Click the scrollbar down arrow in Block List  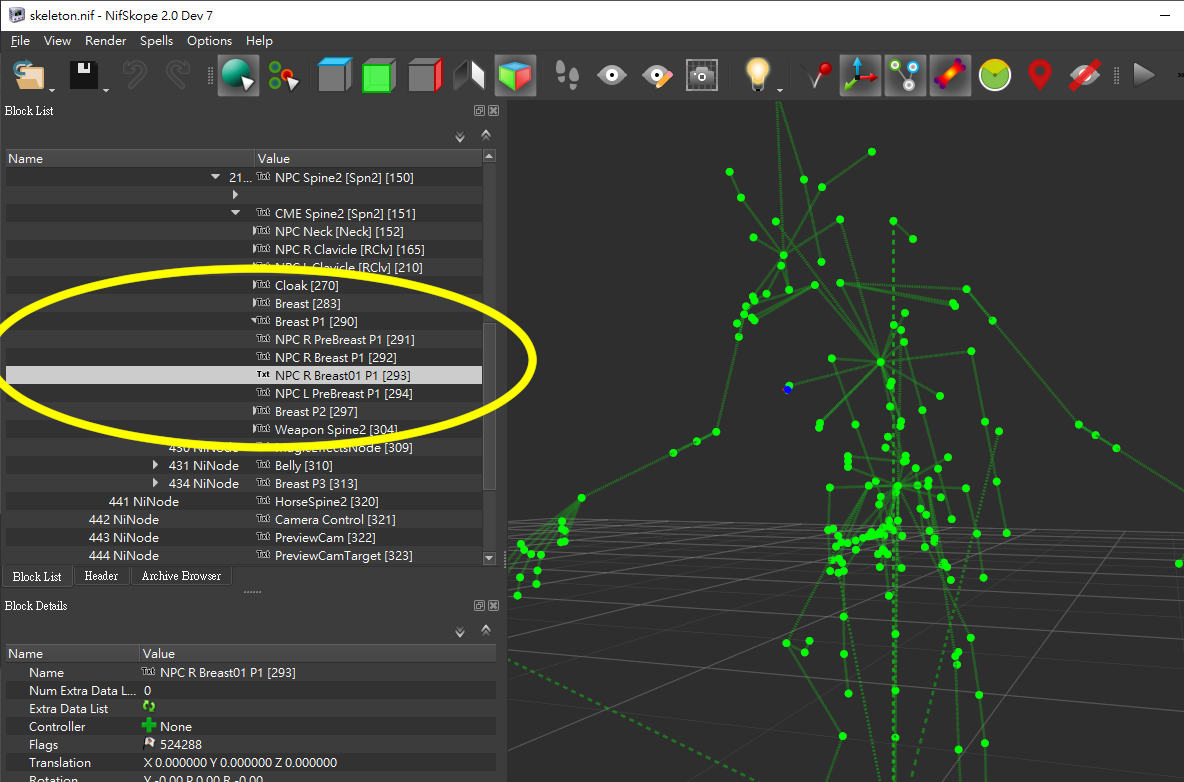click(489, 559)
